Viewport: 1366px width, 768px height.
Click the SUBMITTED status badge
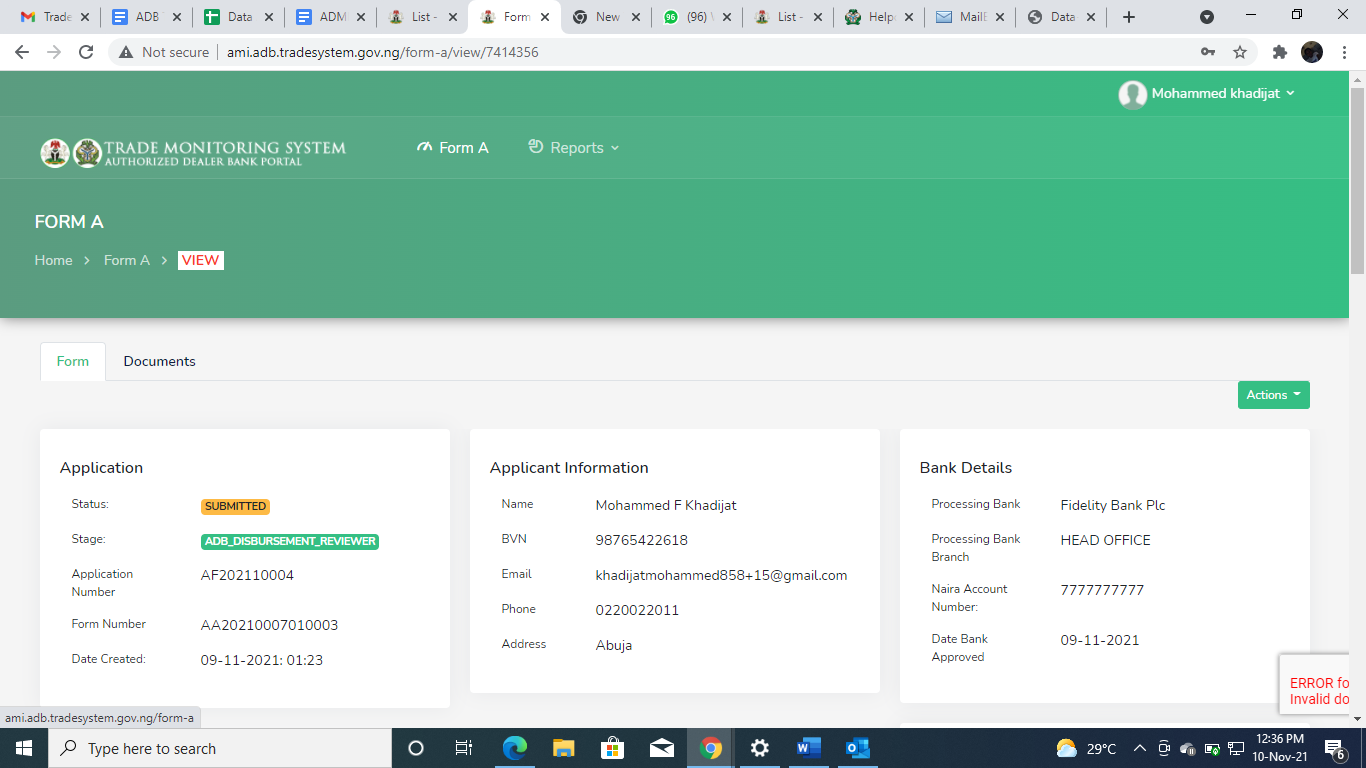click(x=235, y=507)
